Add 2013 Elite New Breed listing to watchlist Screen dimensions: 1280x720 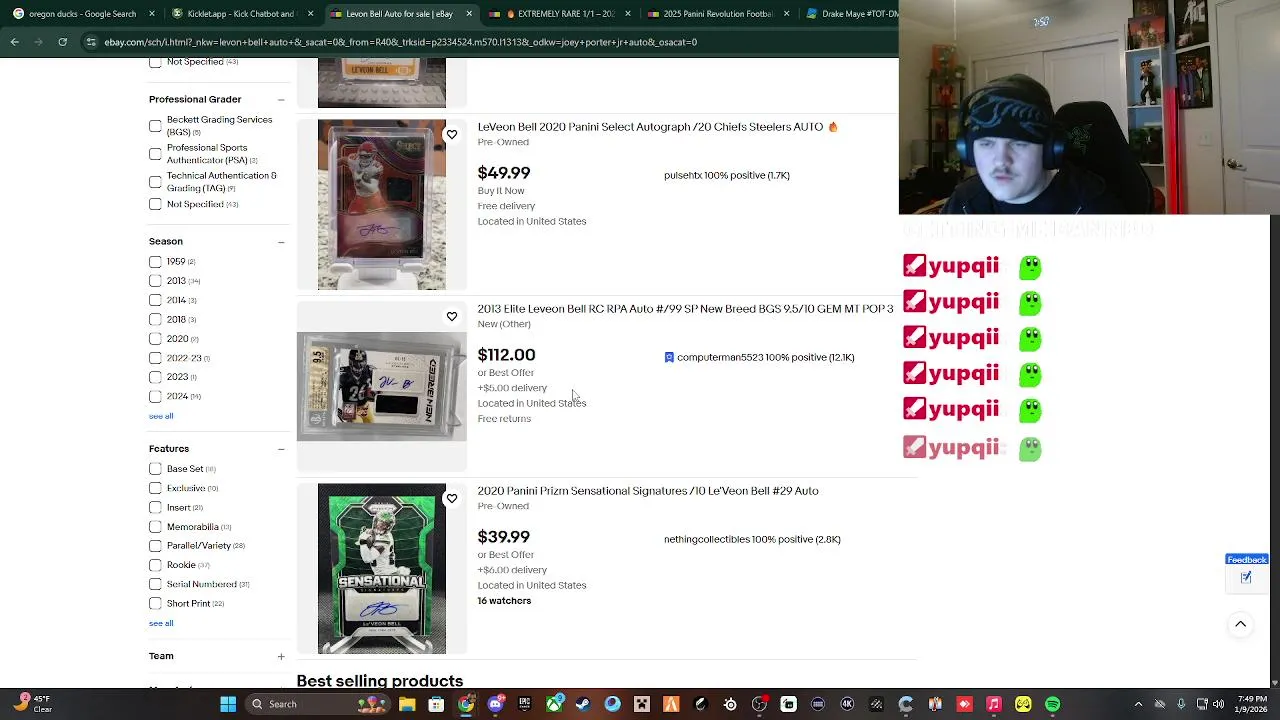452,316
